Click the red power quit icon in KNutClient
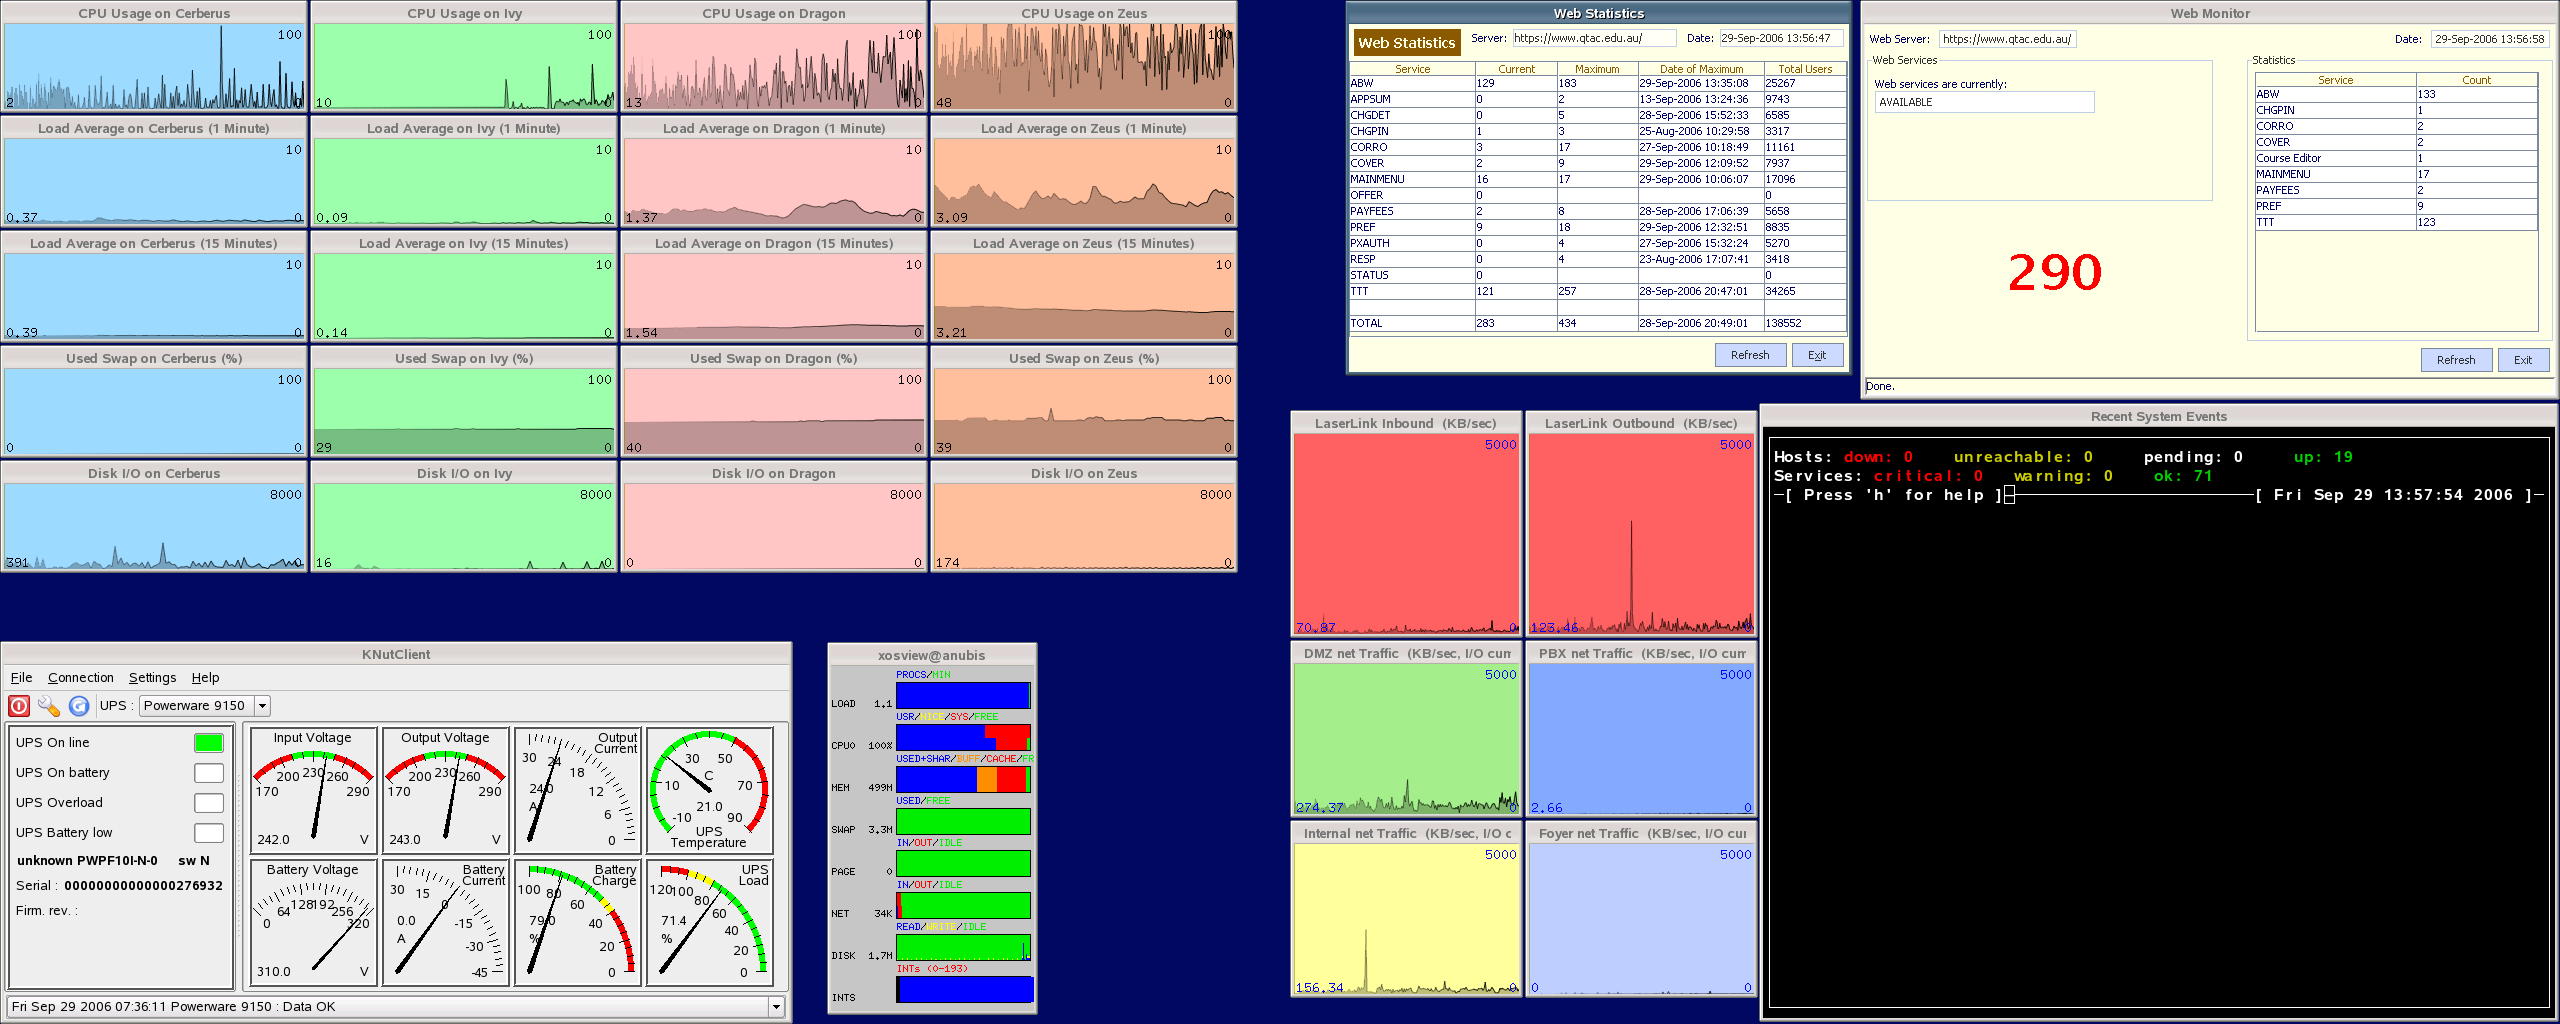Screen dimensions: 2560x1024 click(x=19, y=706)
